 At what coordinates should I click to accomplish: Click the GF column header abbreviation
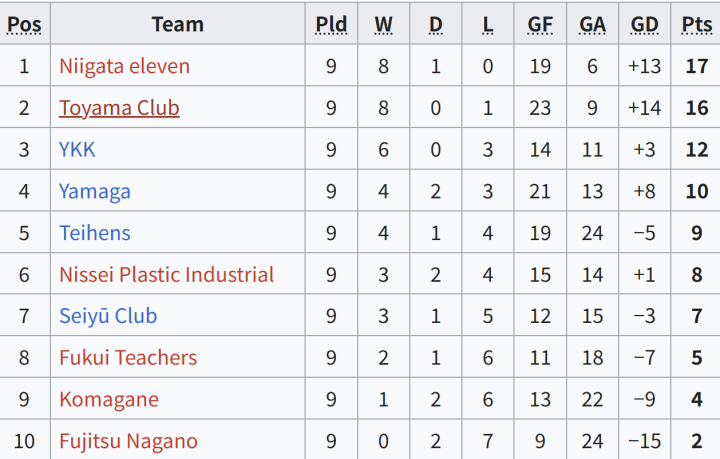(540, 24)
